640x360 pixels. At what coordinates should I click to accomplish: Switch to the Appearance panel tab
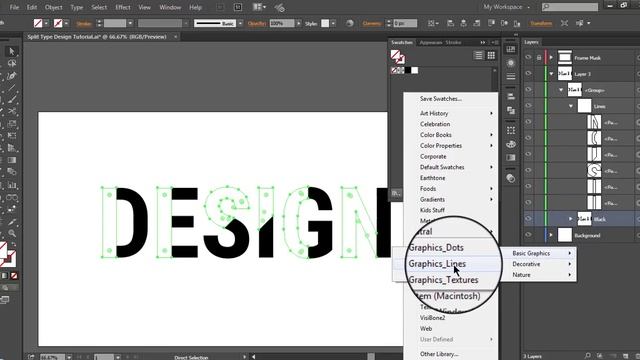click(431, 42)
